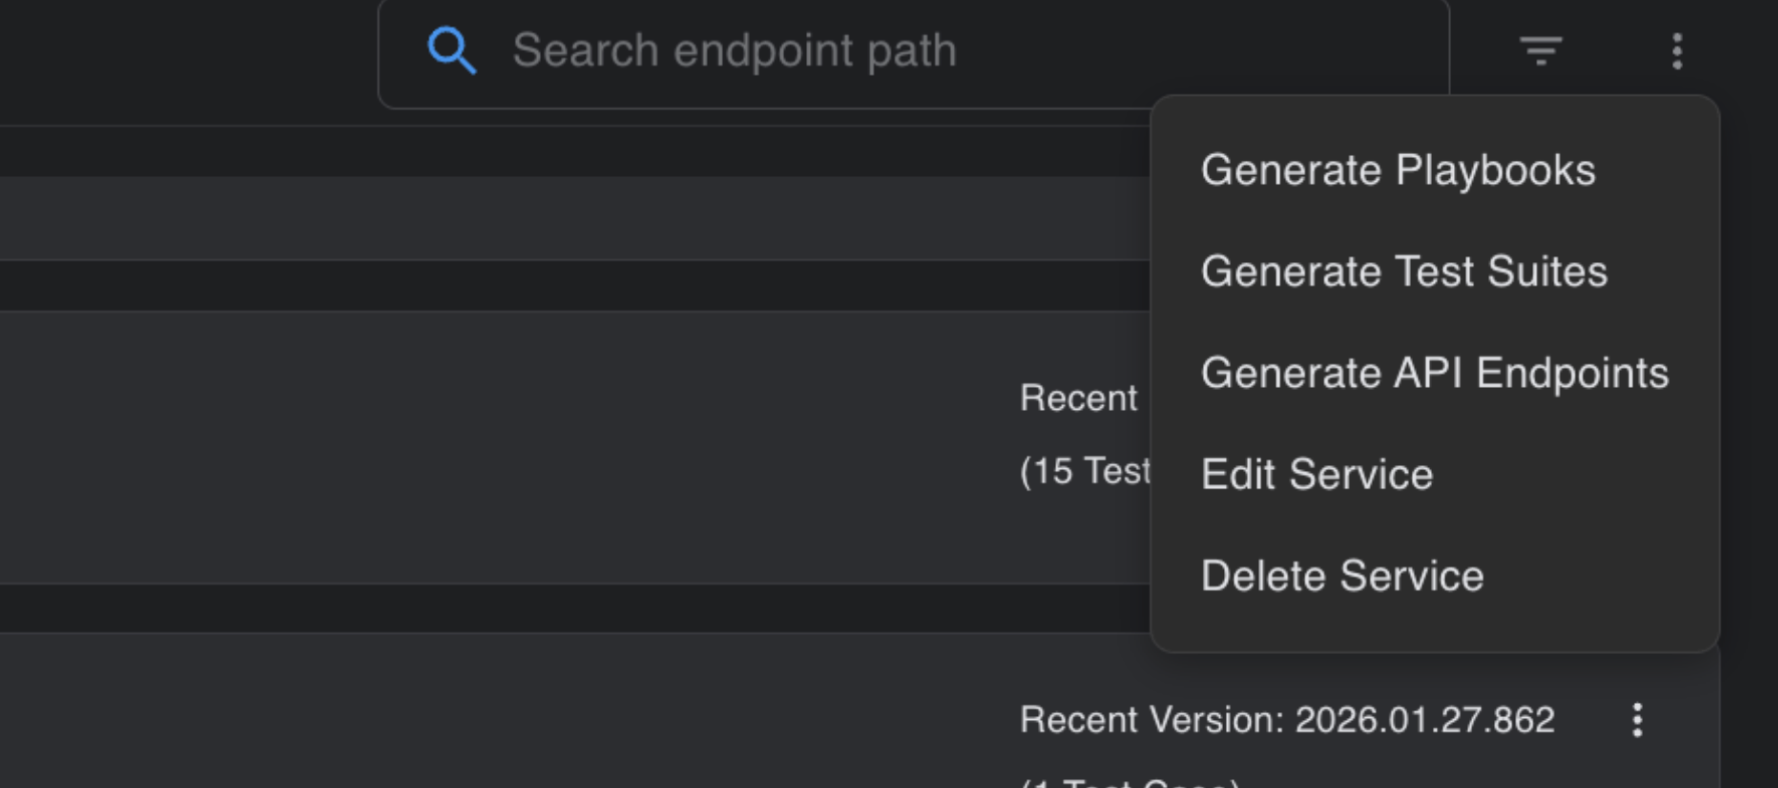Viewport: 1778px width, 788px height.
Task: Open the filter list icon
Action: (1540, 51)
